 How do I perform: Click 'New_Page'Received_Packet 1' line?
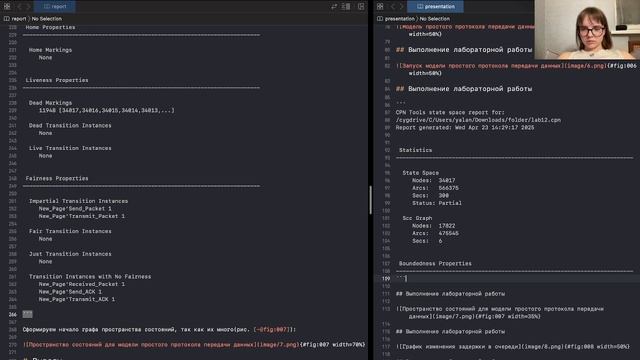click(82, 284)
